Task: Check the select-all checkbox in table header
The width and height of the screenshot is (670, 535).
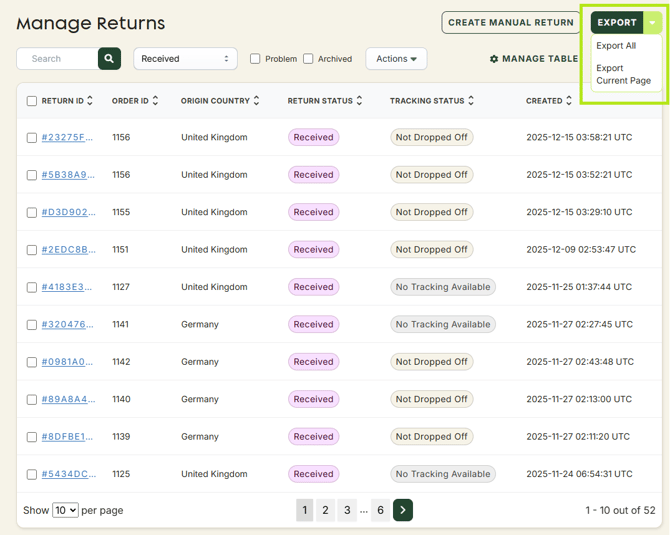Action: coord(32,101)
